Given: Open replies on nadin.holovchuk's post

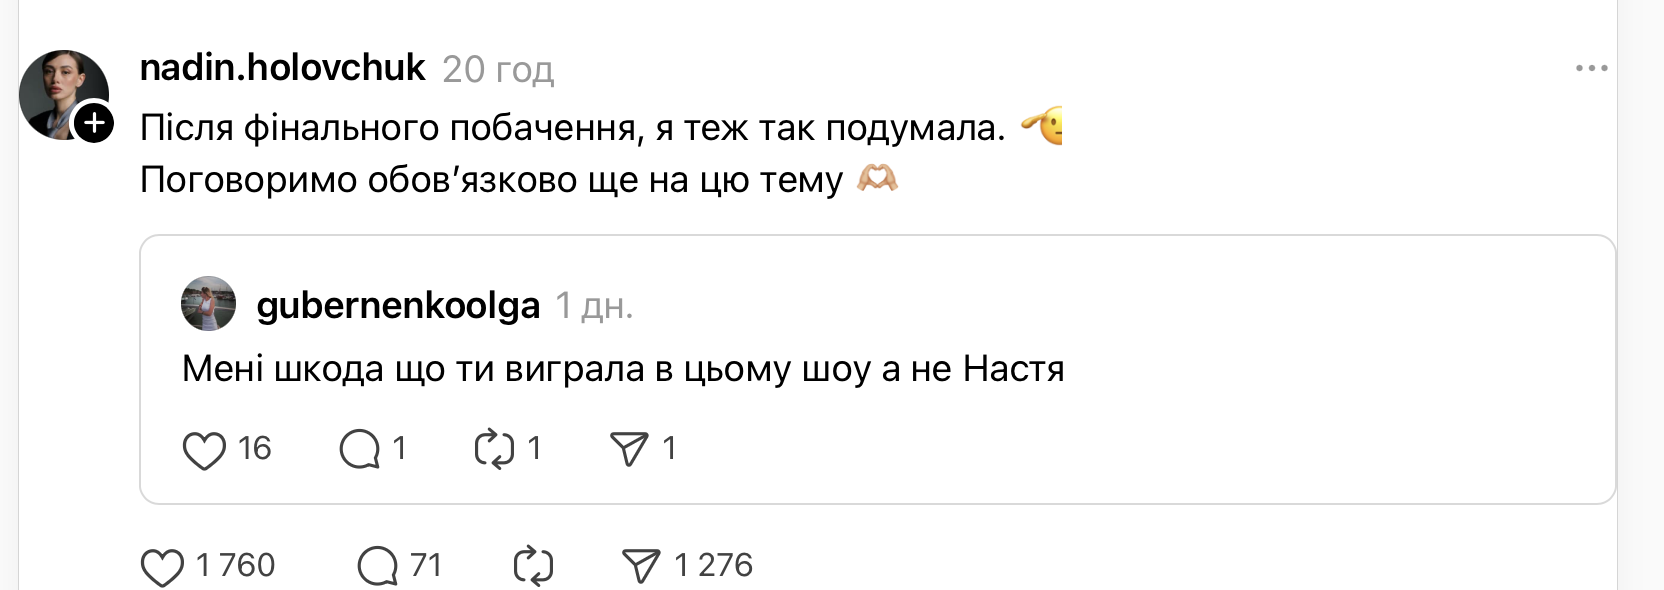Looking at the screenshot, I should tap(378, 567).
